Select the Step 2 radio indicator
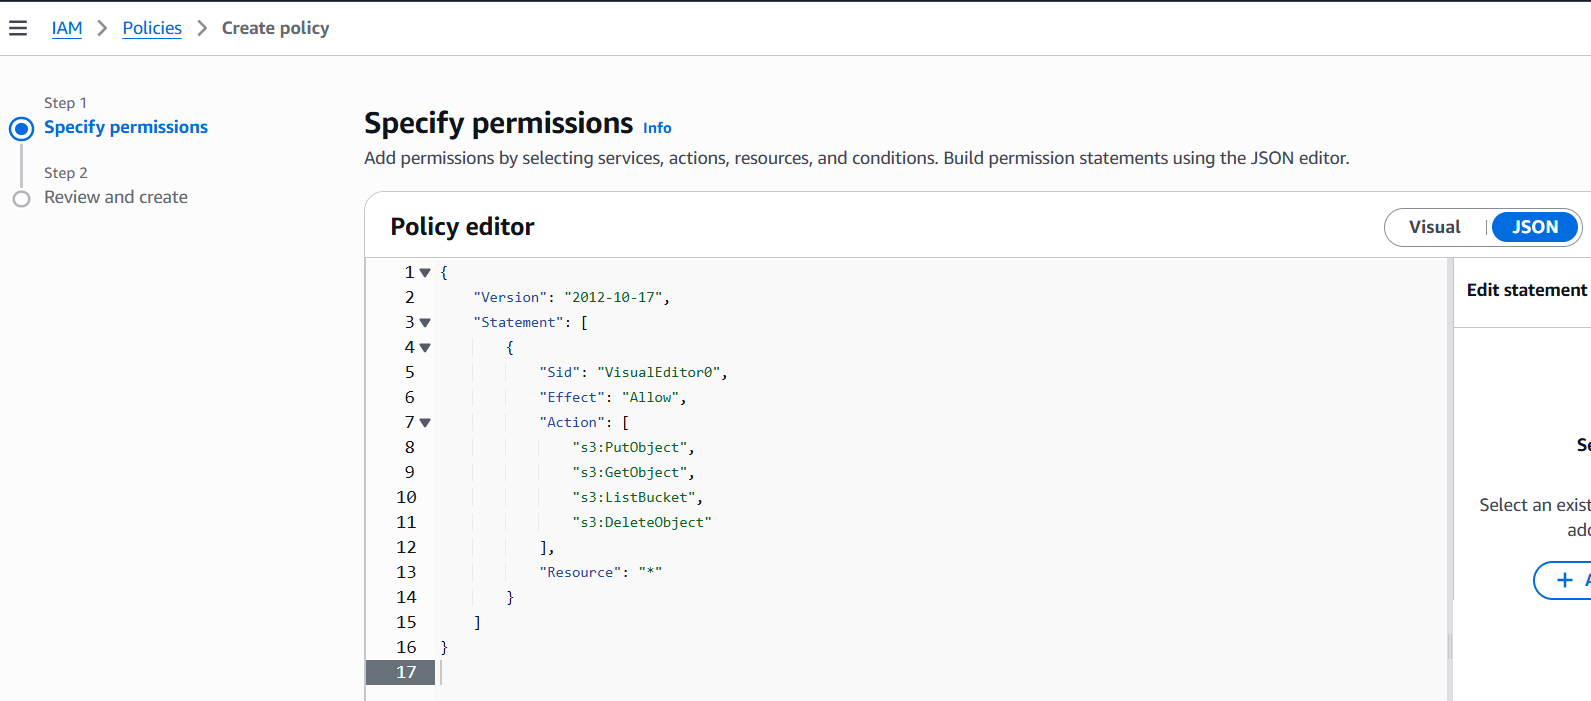This screenshot has height=701, width=1591. [21, 199]
